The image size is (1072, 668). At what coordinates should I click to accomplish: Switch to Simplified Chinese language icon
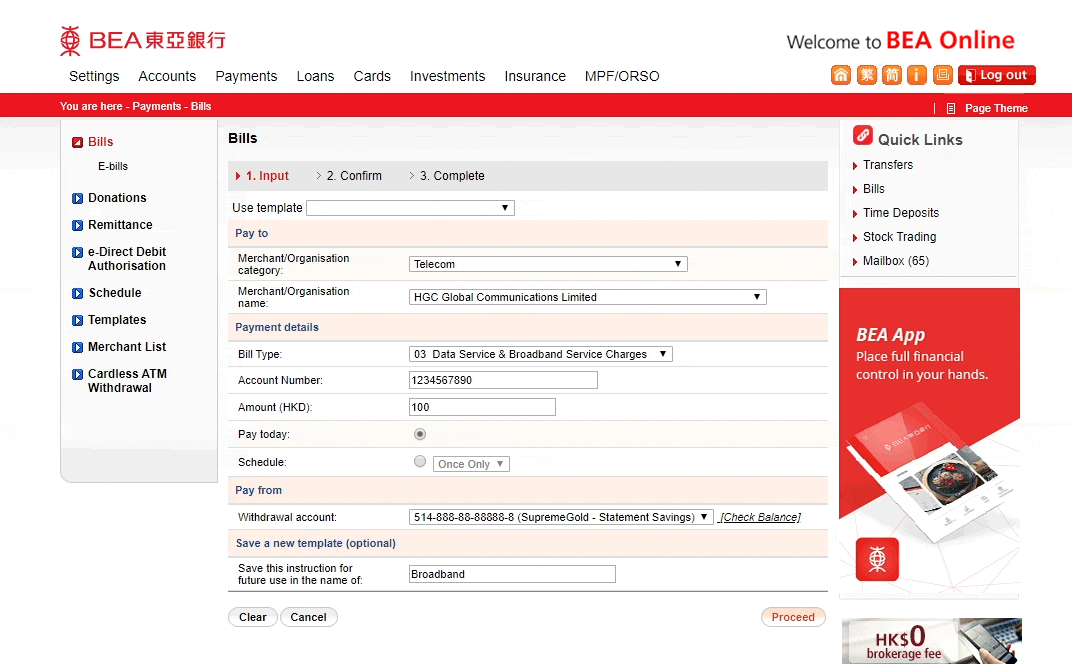tap(892, 75)
